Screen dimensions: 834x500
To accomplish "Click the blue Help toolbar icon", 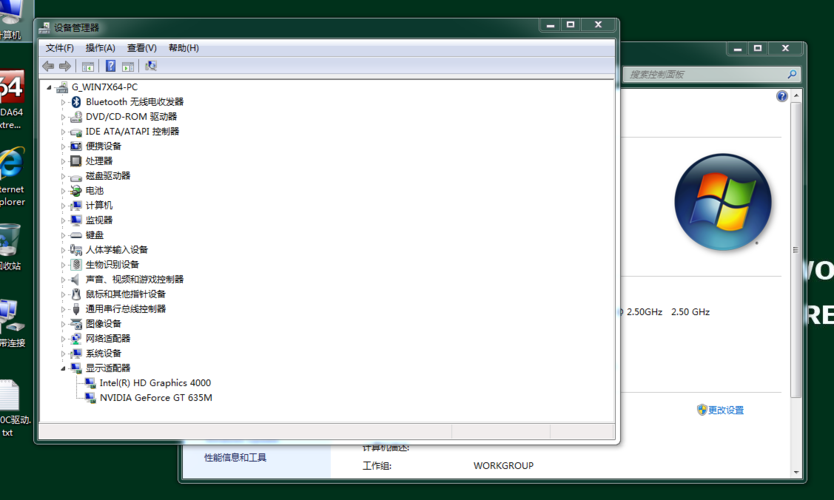I will pos(111,66).
